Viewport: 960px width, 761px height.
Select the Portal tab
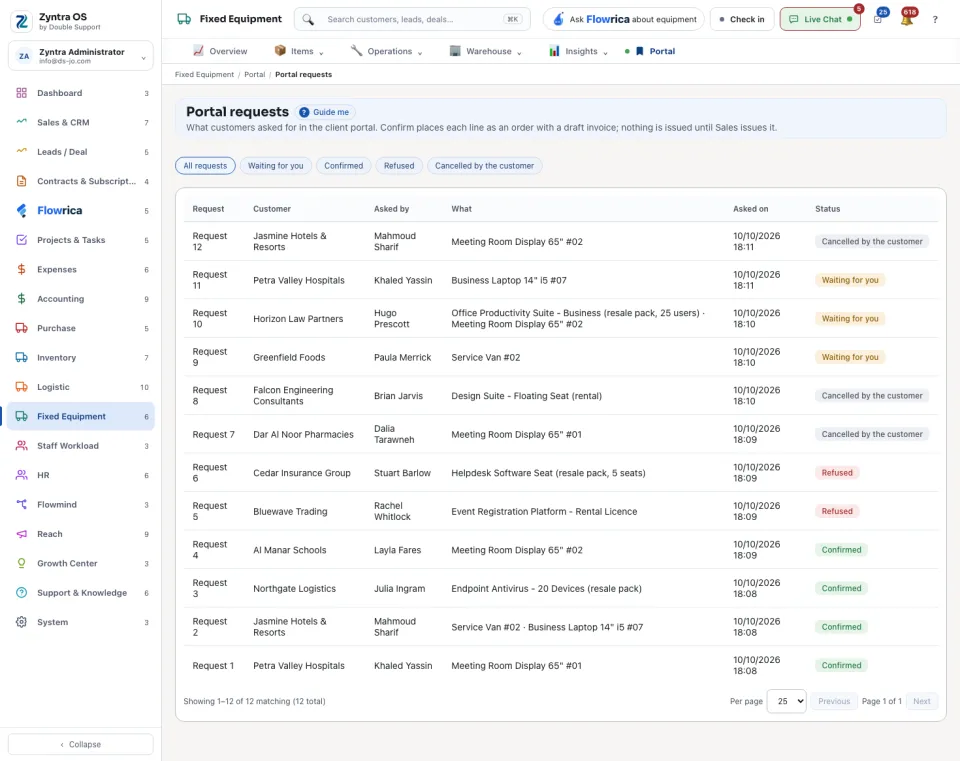click(x=654, y=51)
